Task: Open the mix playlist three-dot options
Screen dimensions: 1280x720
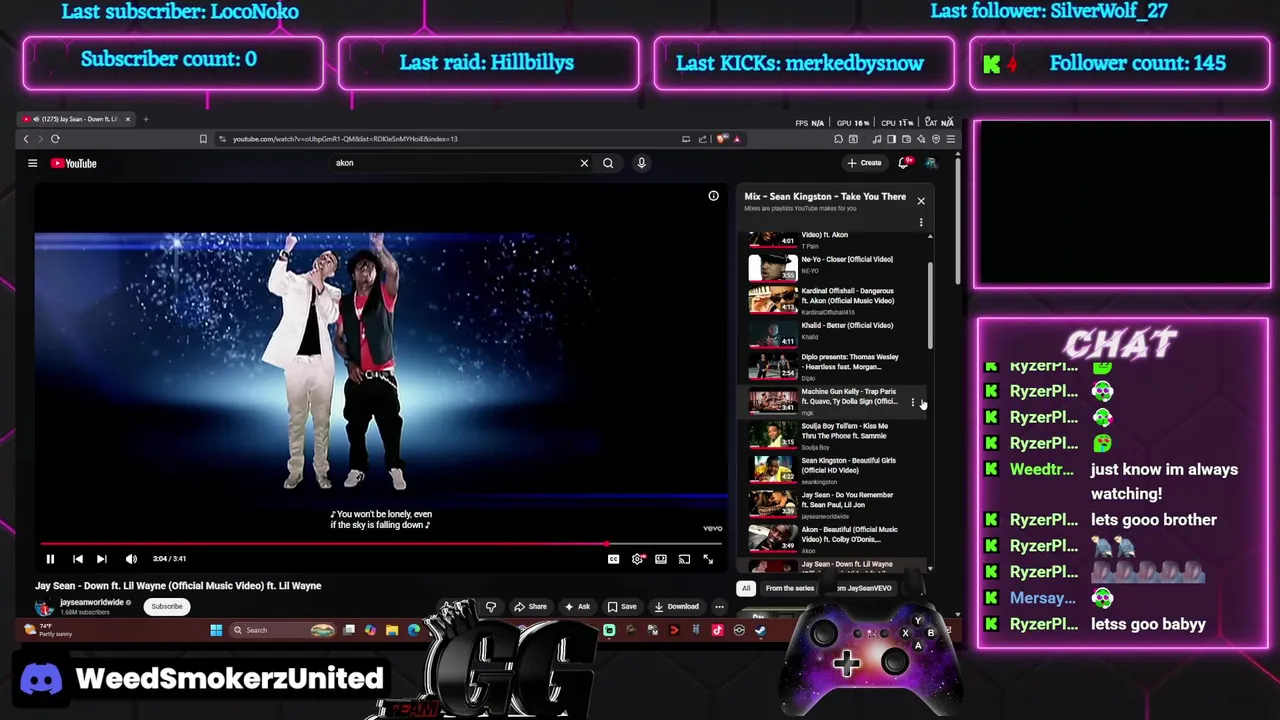Action: coord(921,222)
